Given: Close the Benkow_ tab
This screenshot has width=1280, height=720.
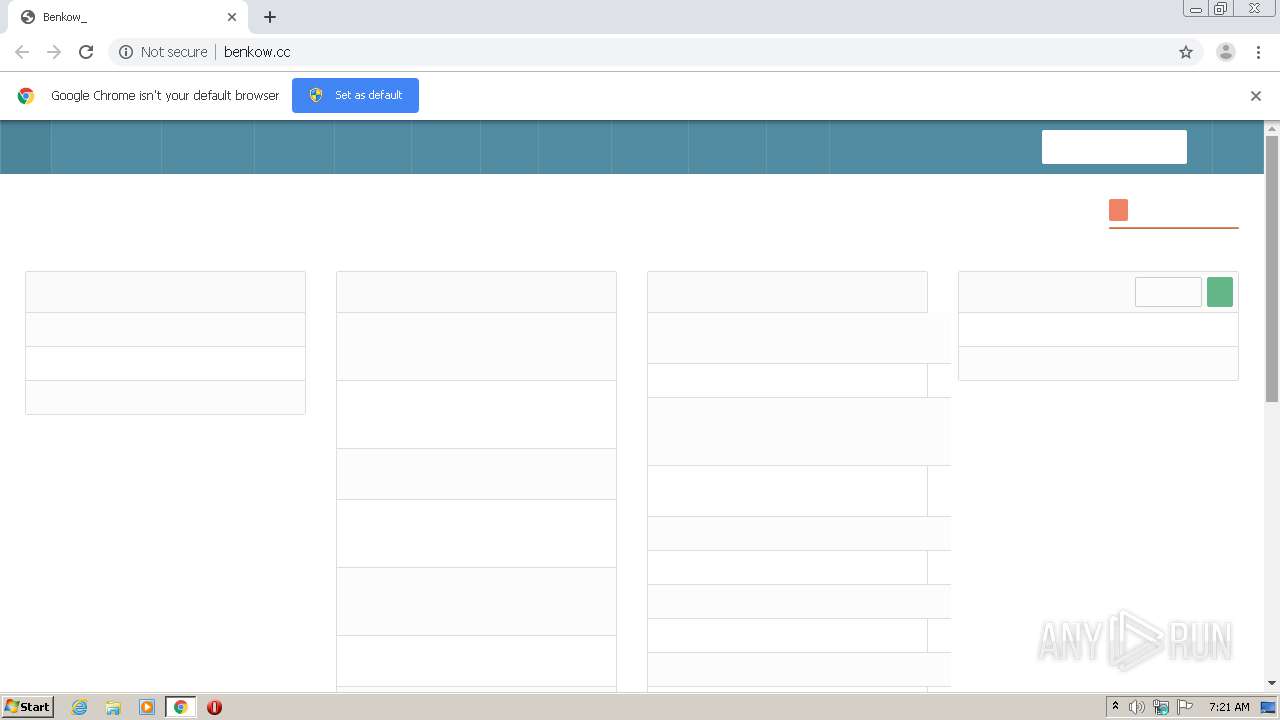Looking at the screenshot, I should click(x=232, y=17).
